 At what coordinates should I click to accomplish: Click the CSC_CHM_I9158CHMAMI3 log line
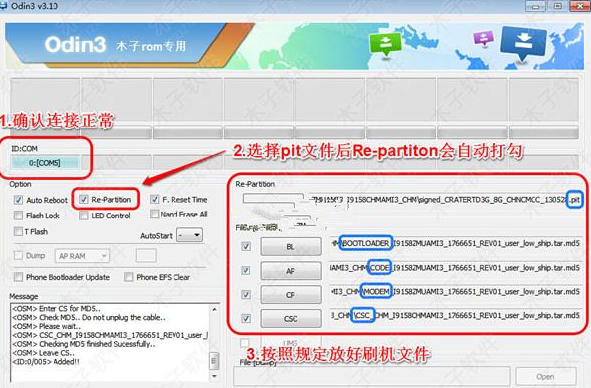coord(110,335)
